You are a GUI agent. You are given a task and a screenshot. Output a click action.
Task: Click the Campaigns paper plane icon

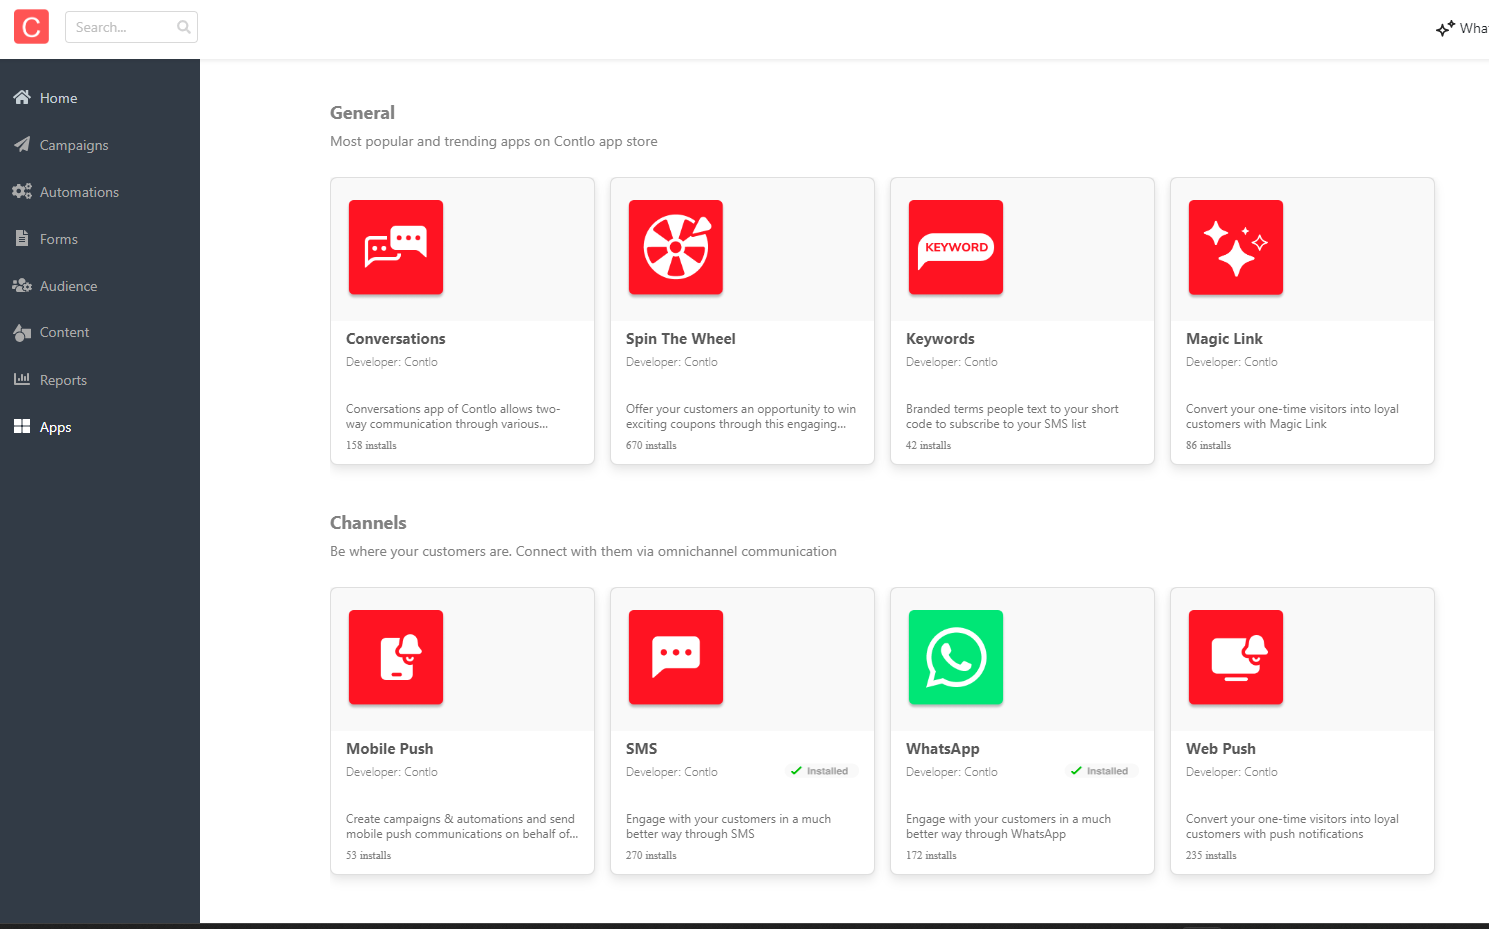click(22, 144)
